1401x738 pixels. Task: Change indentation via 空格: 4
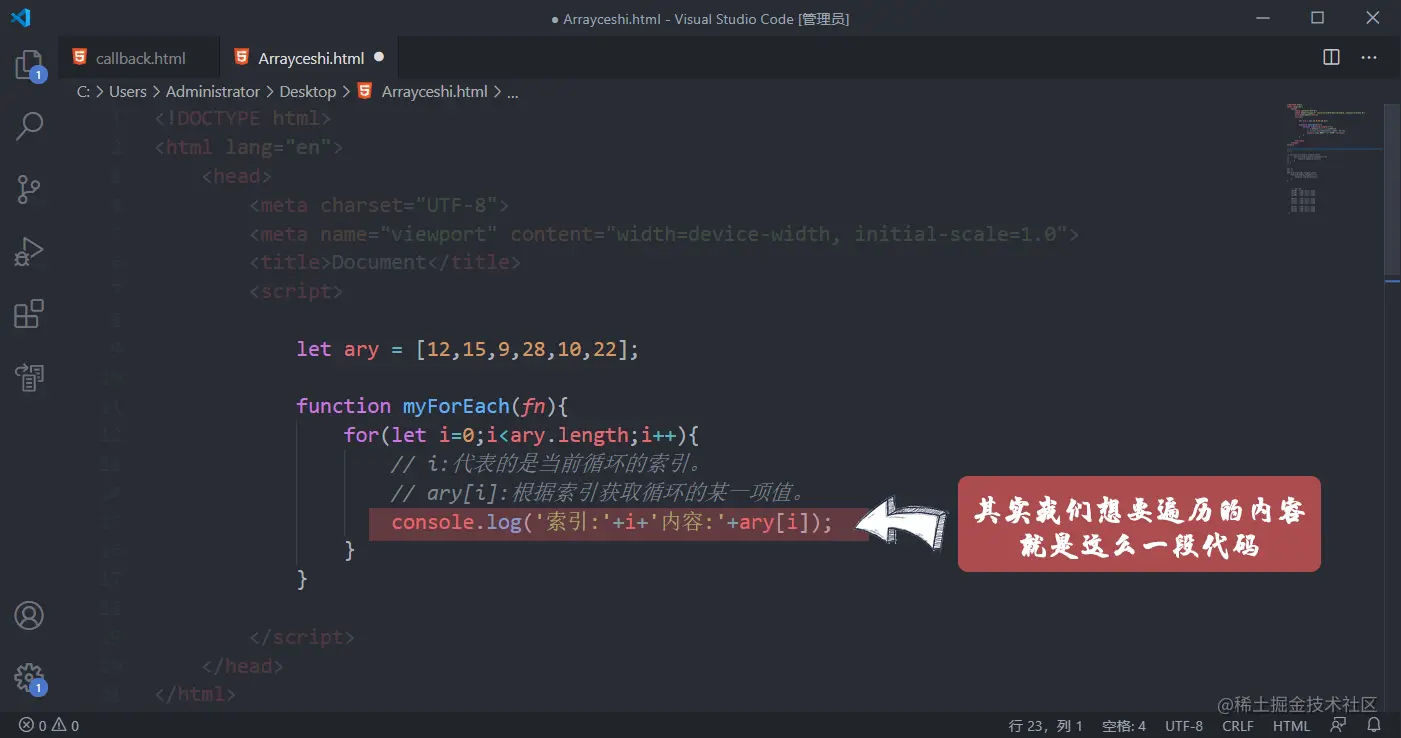1124,726
